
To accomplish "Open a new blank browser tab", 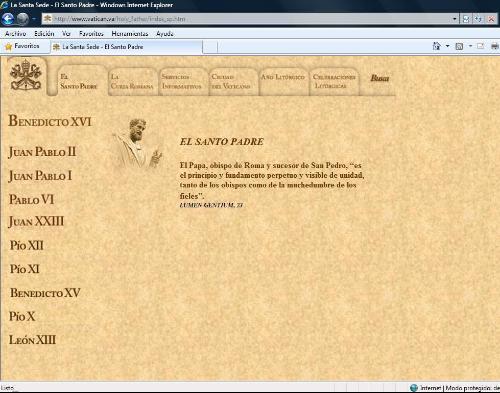I will [210, 47].
